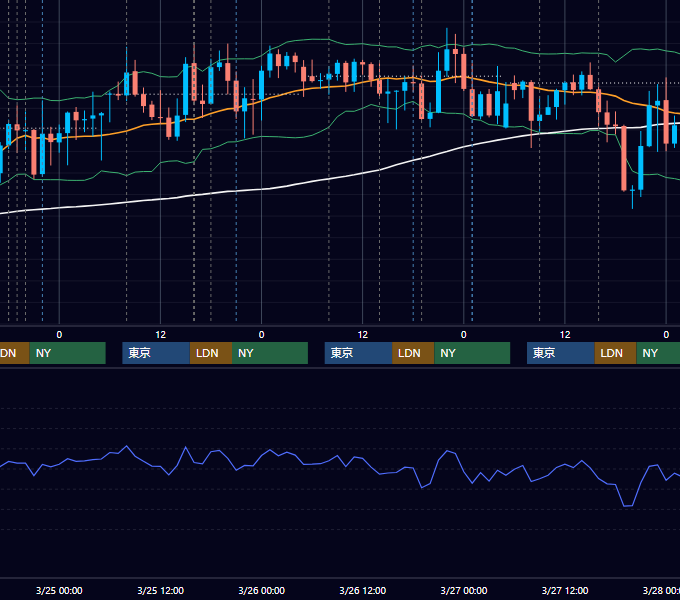Select the 東京 session block above 3/25 12:00
The height and width of the screenshot is (600, 680).
[156, 353]
